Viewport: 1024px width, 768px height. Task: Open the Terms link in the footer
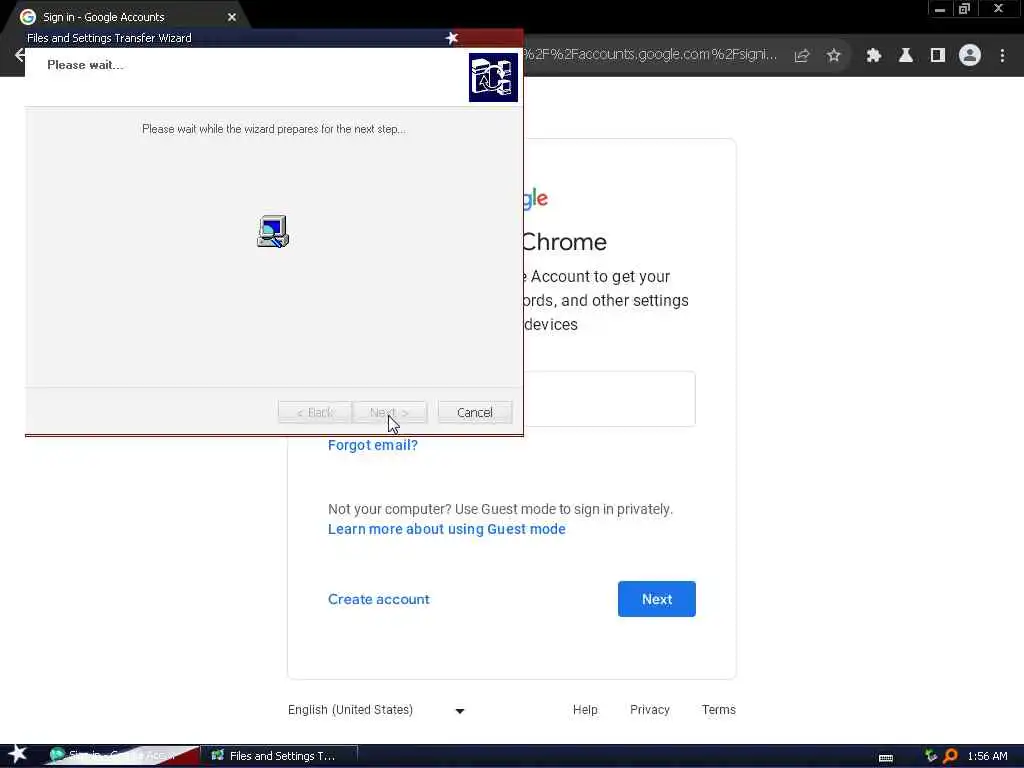(718, 710)
